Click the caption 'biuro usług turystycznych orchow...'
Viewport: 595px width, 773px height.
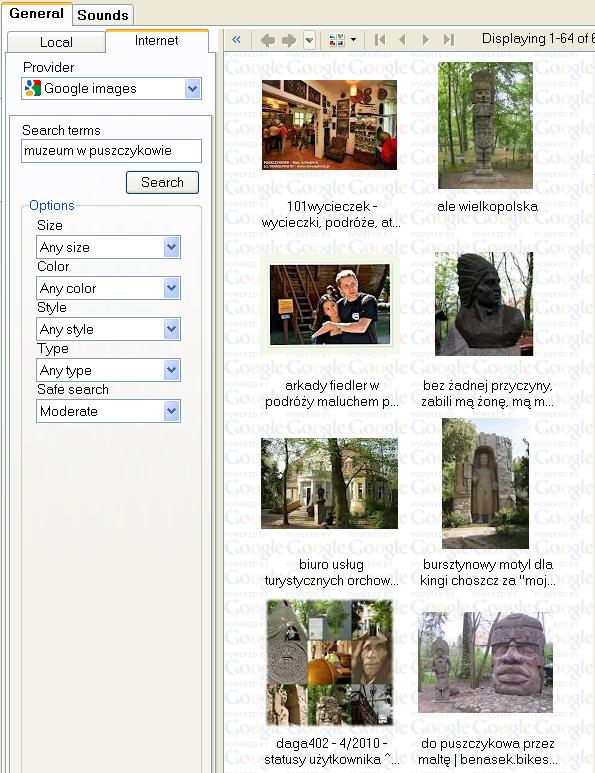(331, 572)
